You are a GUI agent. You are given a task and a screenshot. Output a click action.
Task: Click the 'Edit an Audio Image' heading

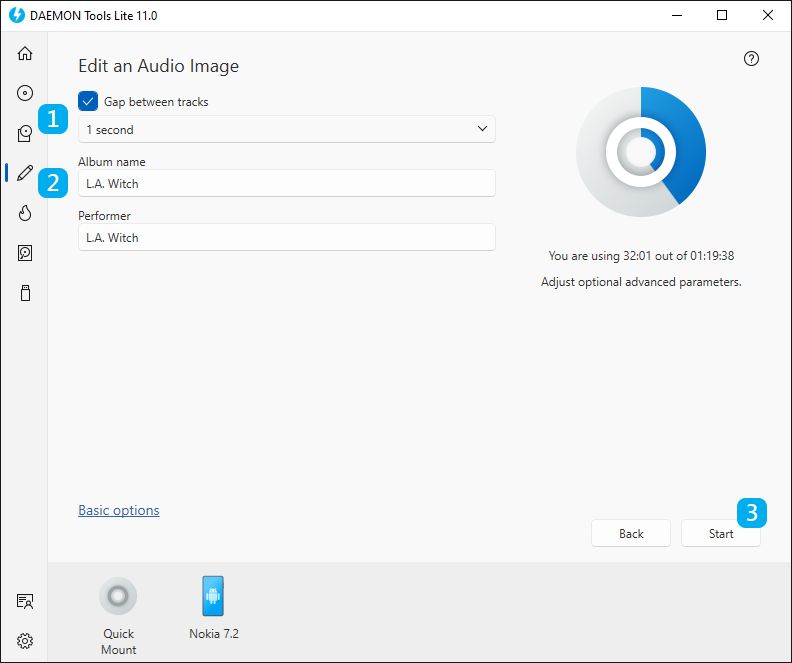tap(159, 66)
